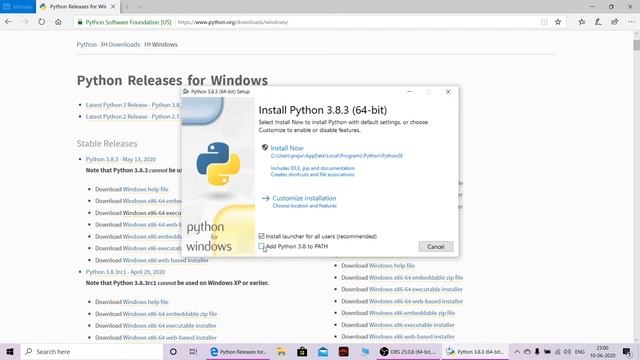Image resolution: width=640 pixels, height=360 pixels.
Task: Open the favorites hub icon
Action: point(582,22)
